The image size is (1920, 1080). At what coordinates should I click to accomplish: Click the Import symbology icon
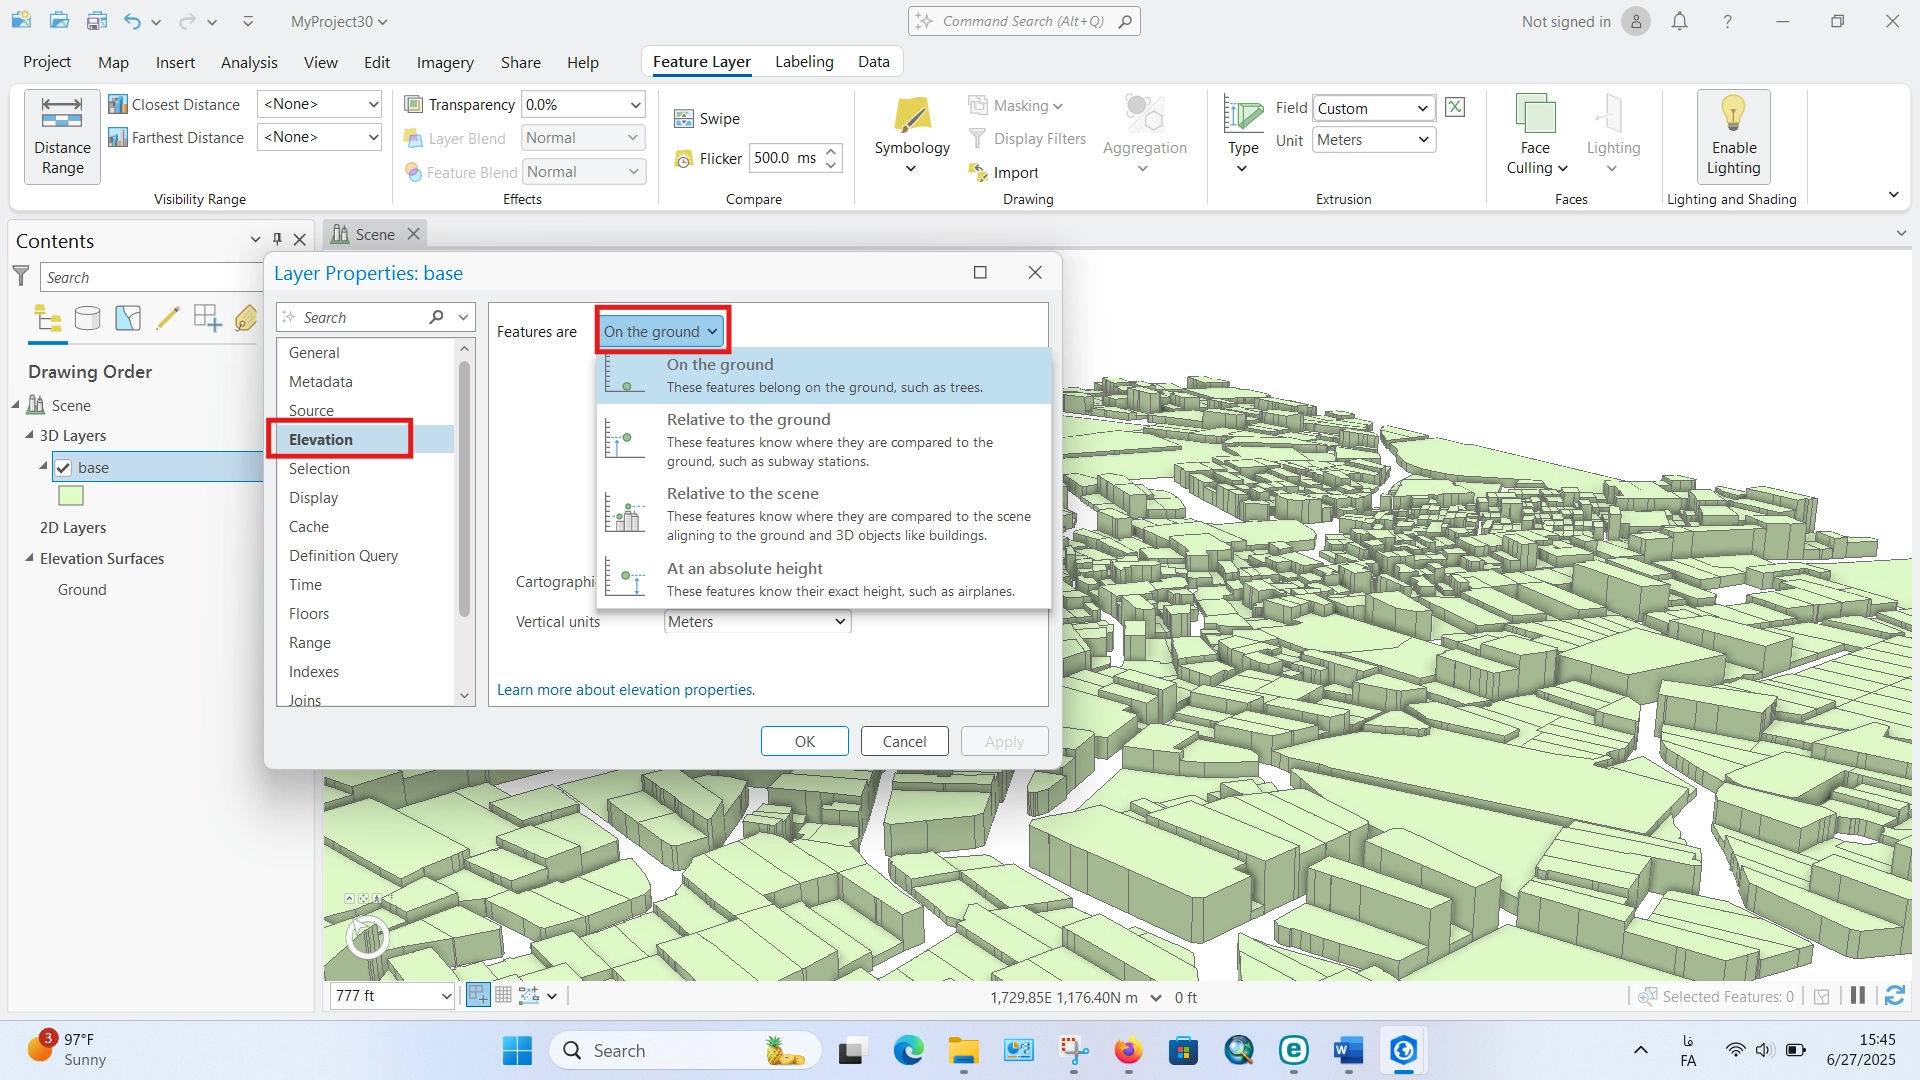click(x=978, y=173)
